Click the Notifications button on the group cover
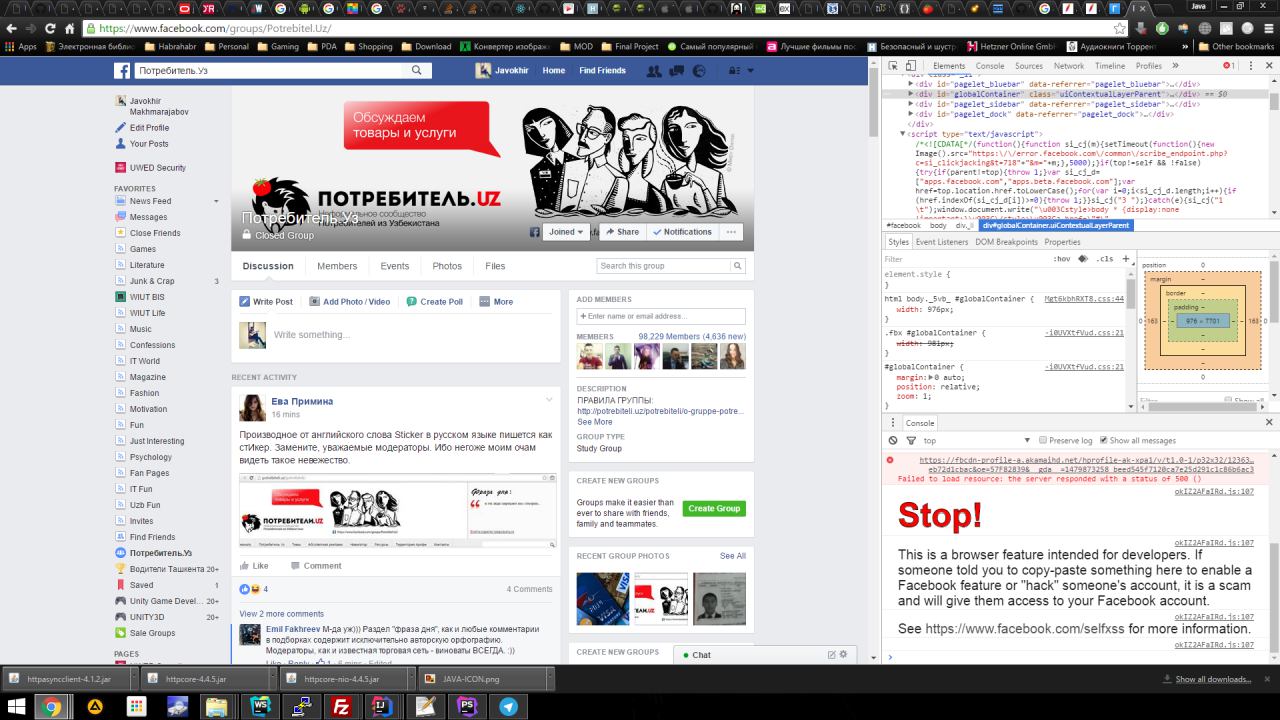 coord(682,232)
